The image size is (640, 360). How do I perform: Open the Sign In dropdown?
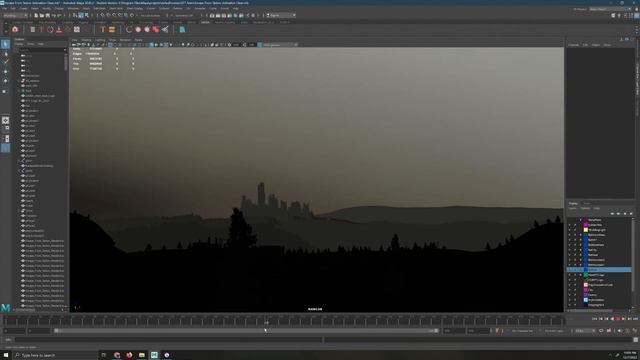(281, 16)
